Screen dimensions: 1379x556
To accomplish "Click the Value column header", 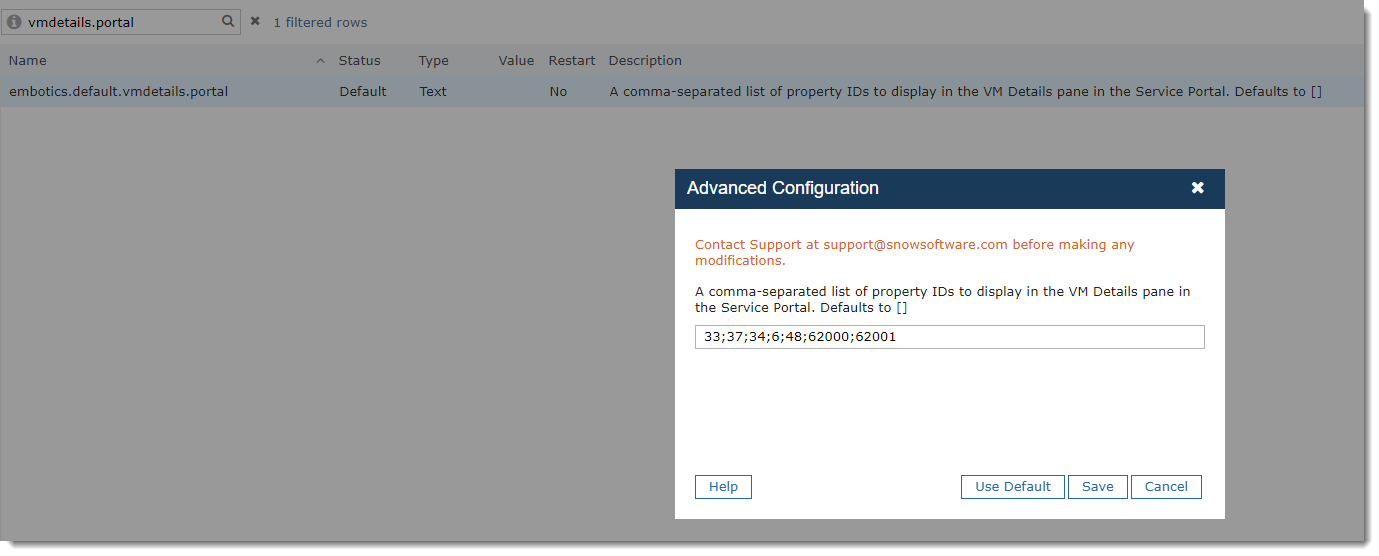I will (x=516, y=60).
